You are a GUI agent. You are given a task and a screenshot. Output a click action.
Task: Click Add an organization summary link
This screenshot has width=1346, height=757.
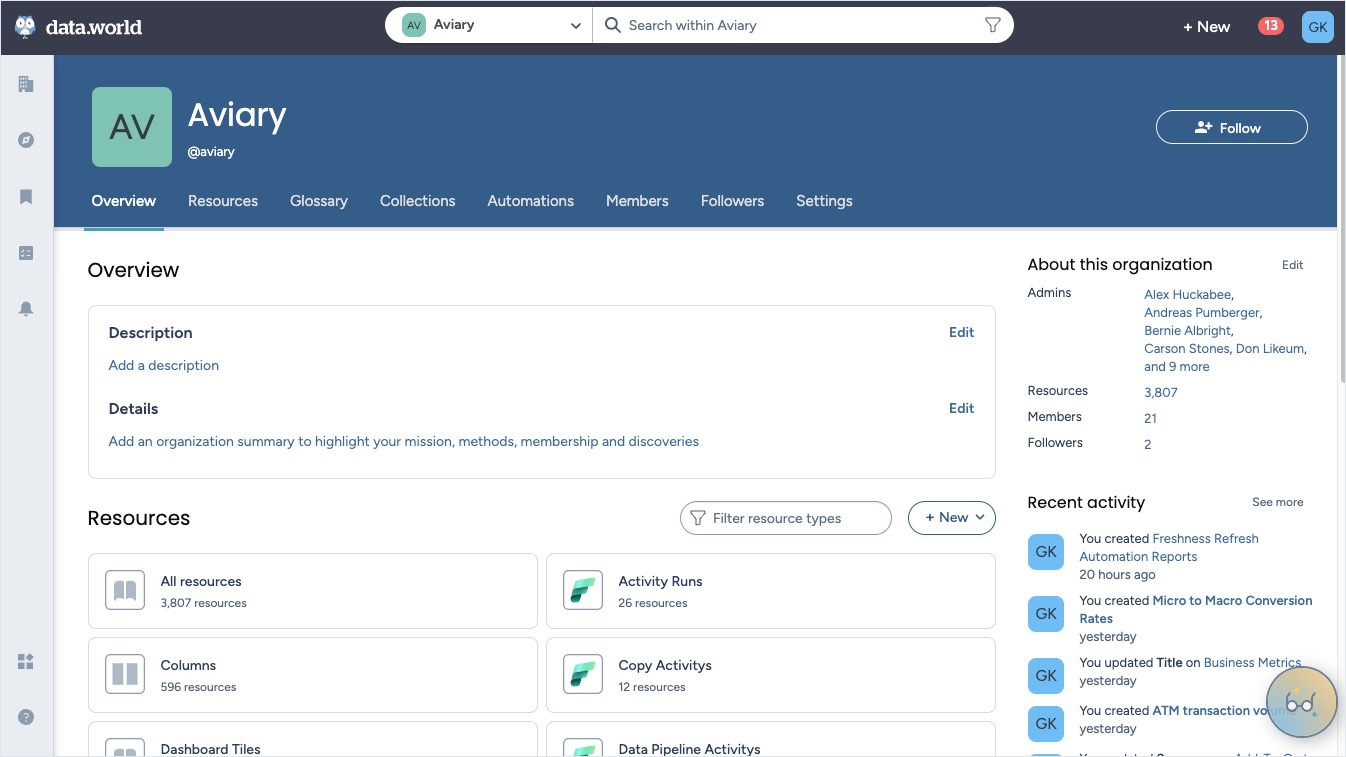(403, 441)
